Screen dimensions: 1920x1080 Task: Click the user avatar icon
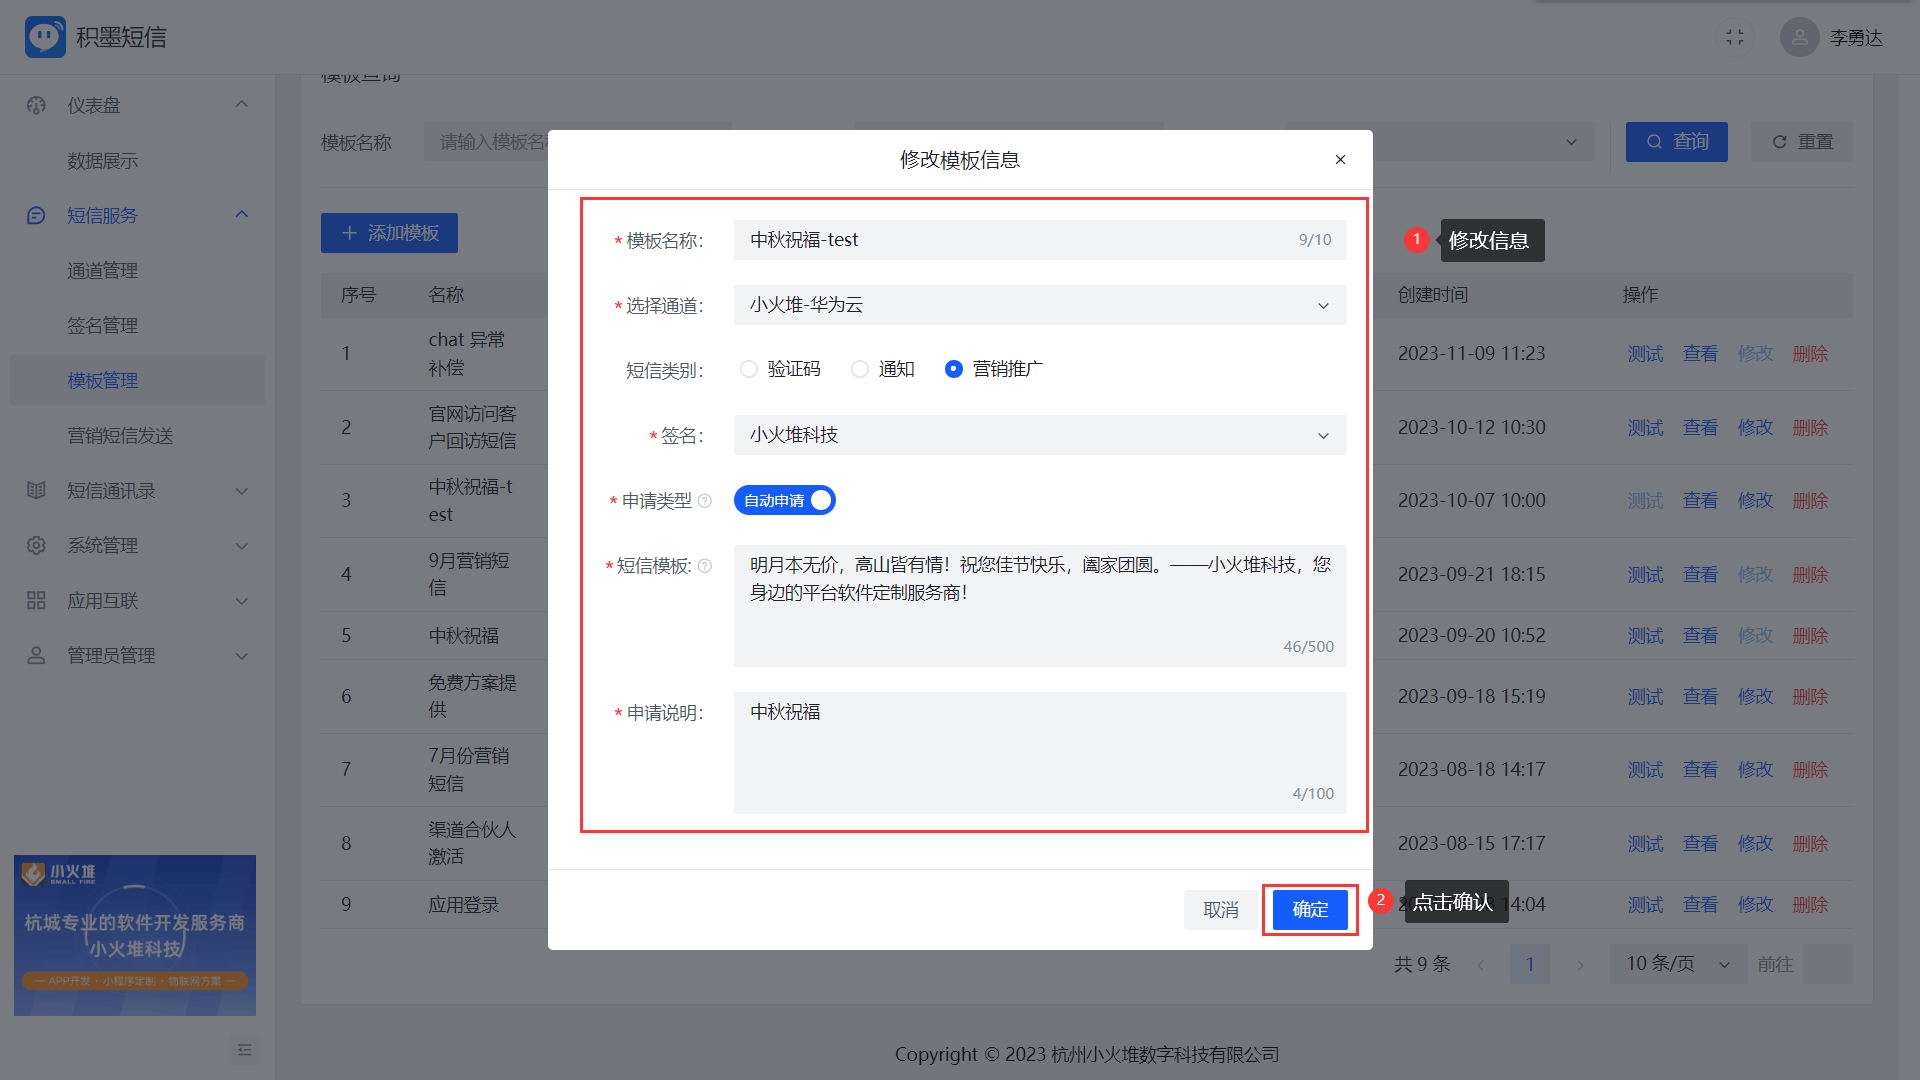(x=1799, y=37)
